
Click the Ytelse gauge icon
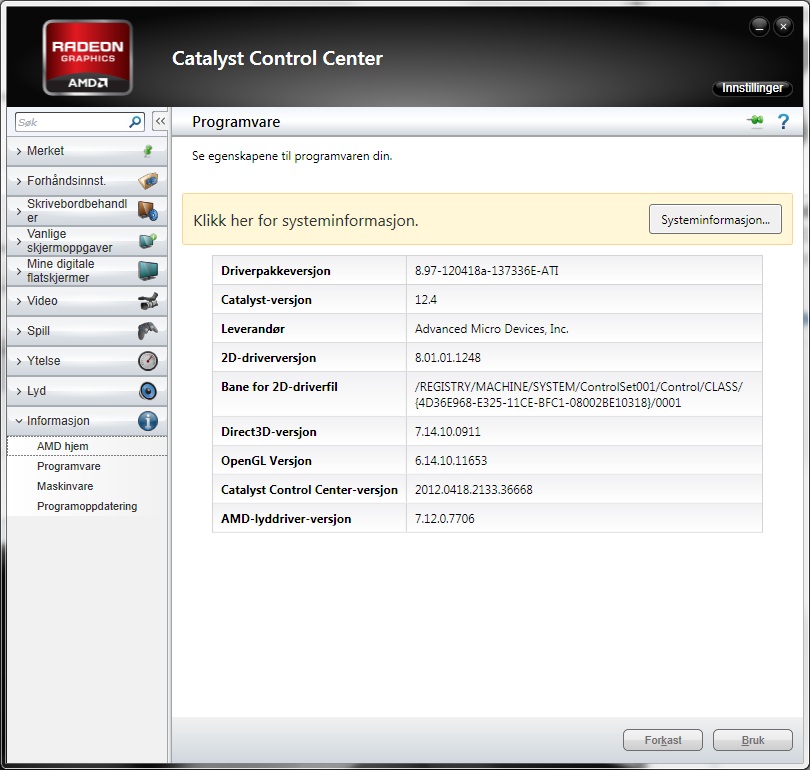click(x=148, y=360)
